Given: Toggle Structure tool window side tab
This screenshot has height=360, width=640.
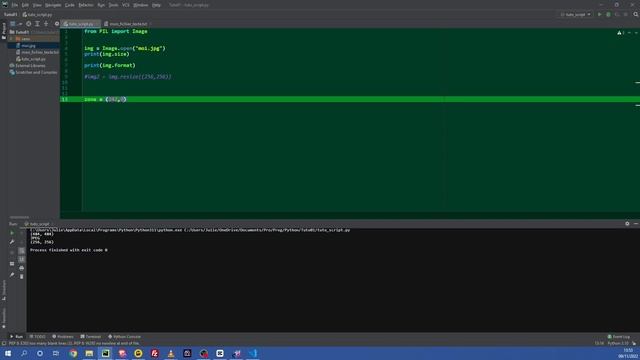Looking at the screenshot, I should pos(4,290).
